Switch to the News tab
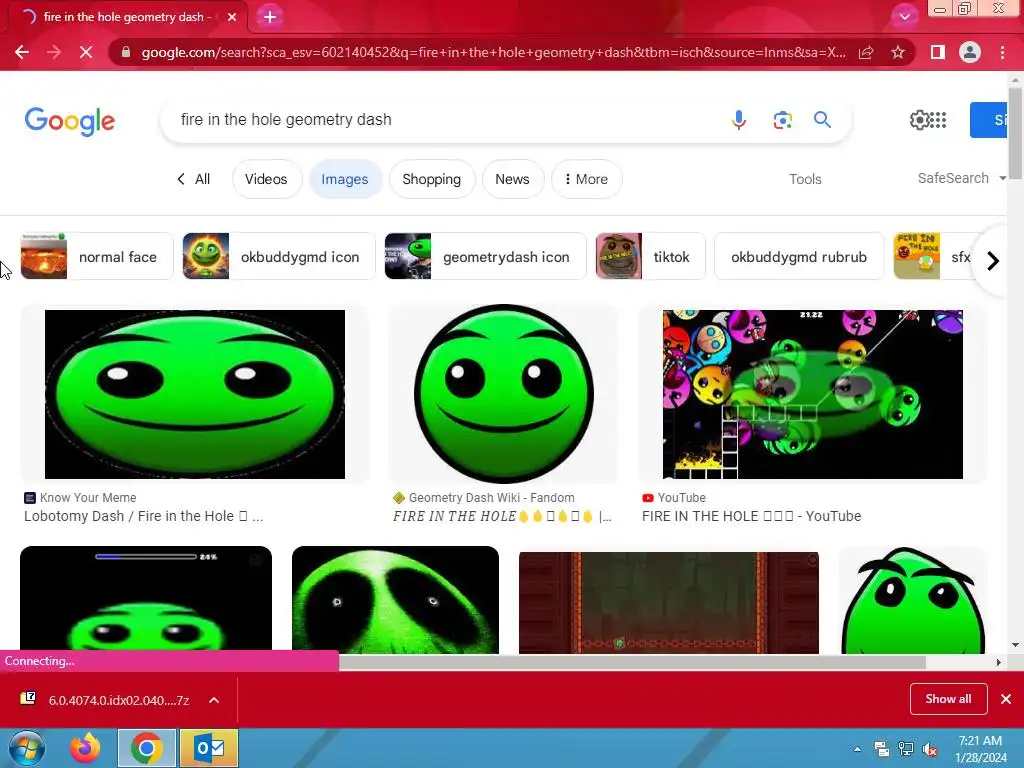 coord(512,179)
